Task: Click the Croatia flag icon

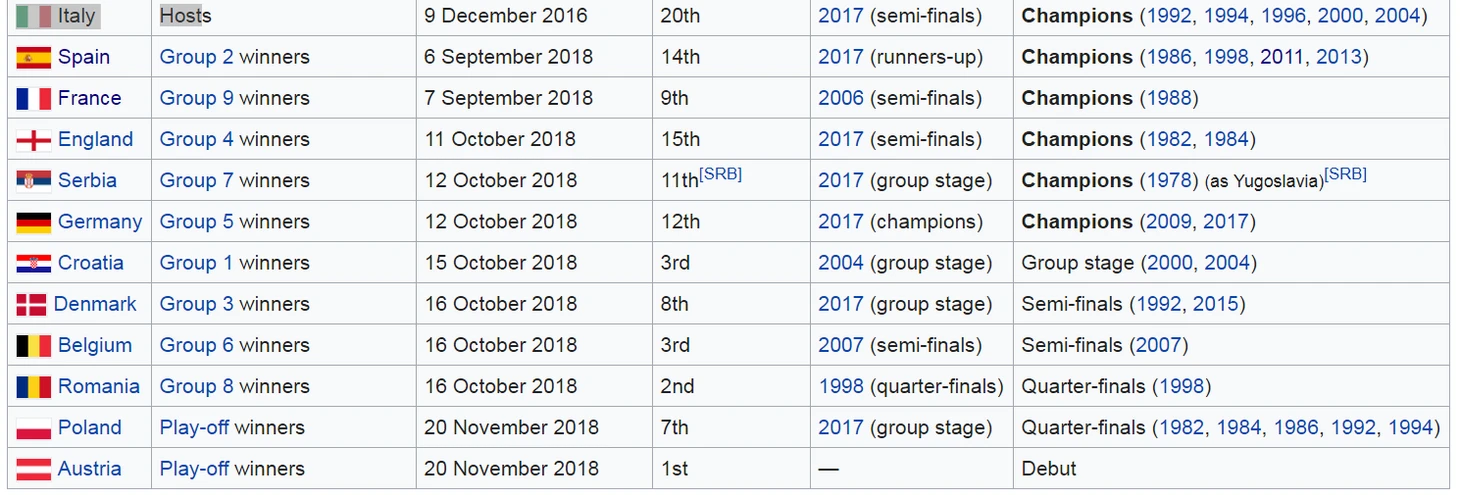Action: click(33, 263)
